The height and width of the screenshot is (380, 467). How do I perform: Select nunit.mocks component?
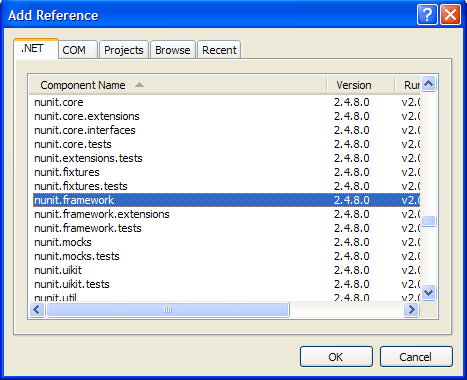[63, 242]
